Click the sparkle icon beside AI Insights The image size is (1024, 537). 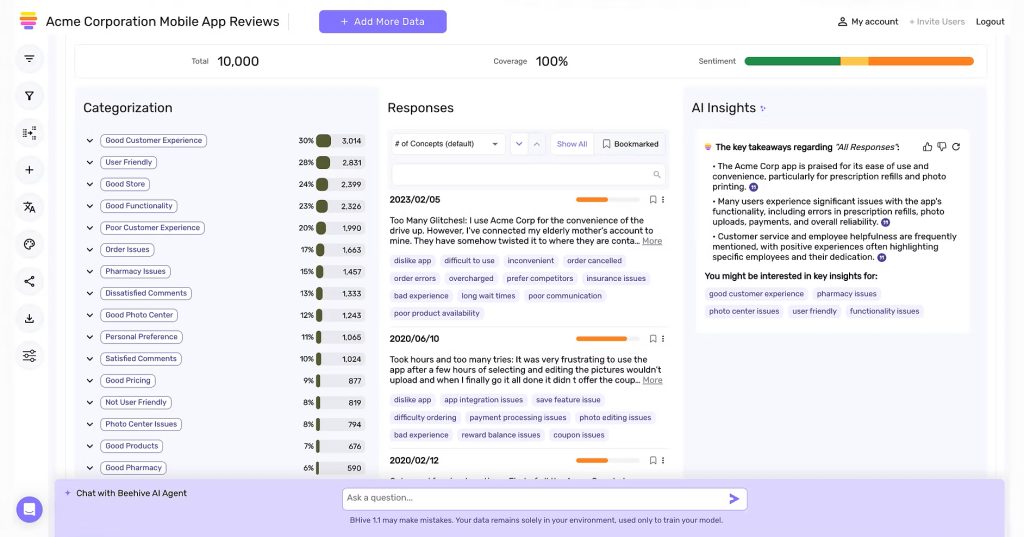click(x=763, y=108)
